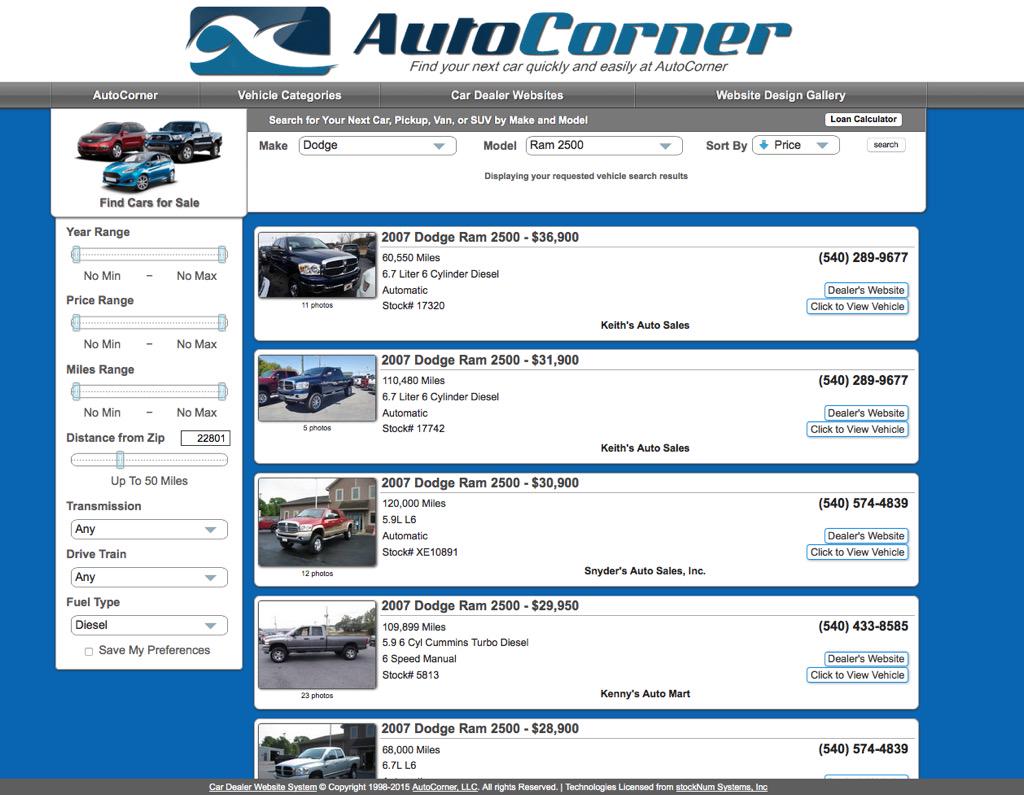
Task: Enable the Save My Preferences checkbox
Action: coord(88,650)
